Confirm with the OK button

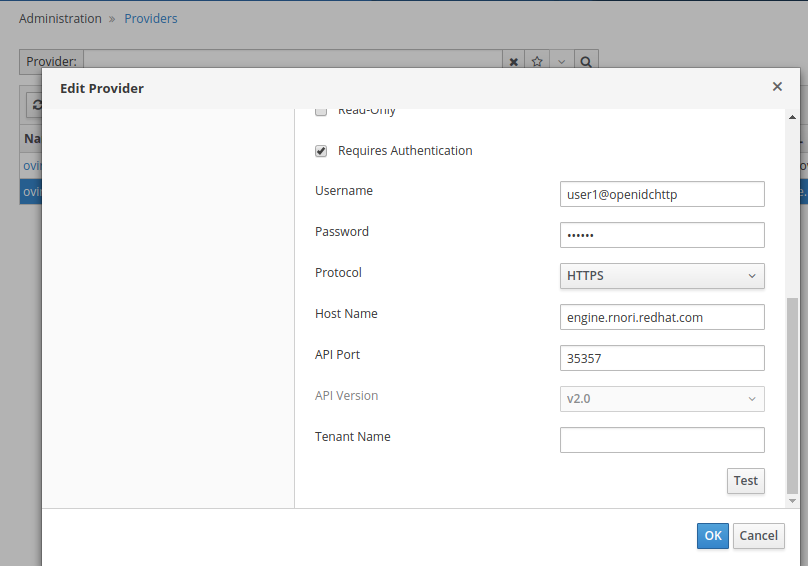pyautogui.click(x=712, y=536)
